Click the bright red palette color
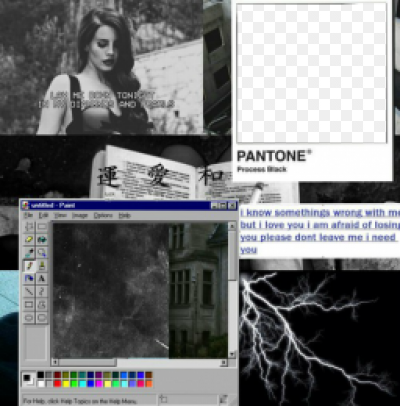 tap(58, 384)
